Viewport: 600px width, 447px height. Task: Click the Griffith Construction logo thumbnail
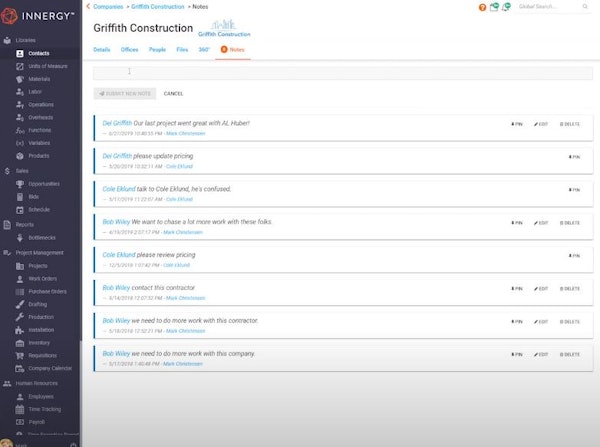(x=224, y=28)
